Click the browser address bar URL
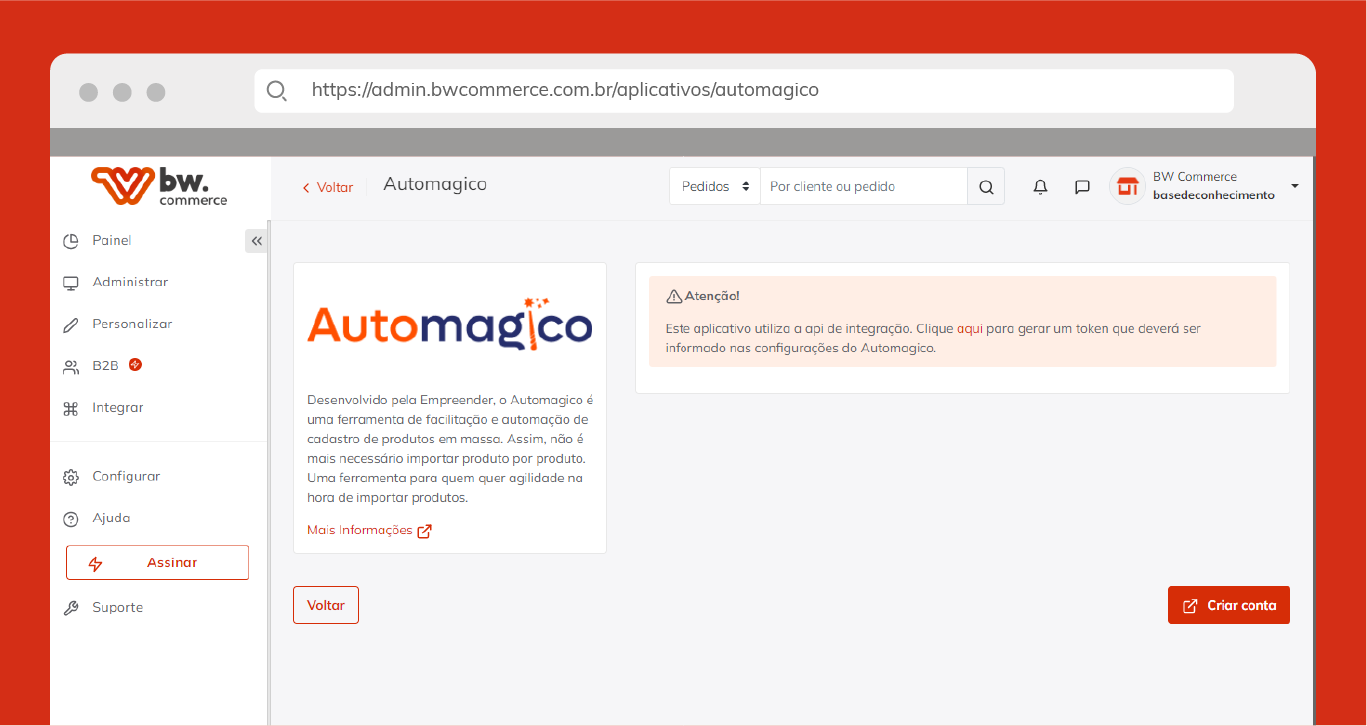Viewport: 1367px width, 726px height. pos(565,90)
